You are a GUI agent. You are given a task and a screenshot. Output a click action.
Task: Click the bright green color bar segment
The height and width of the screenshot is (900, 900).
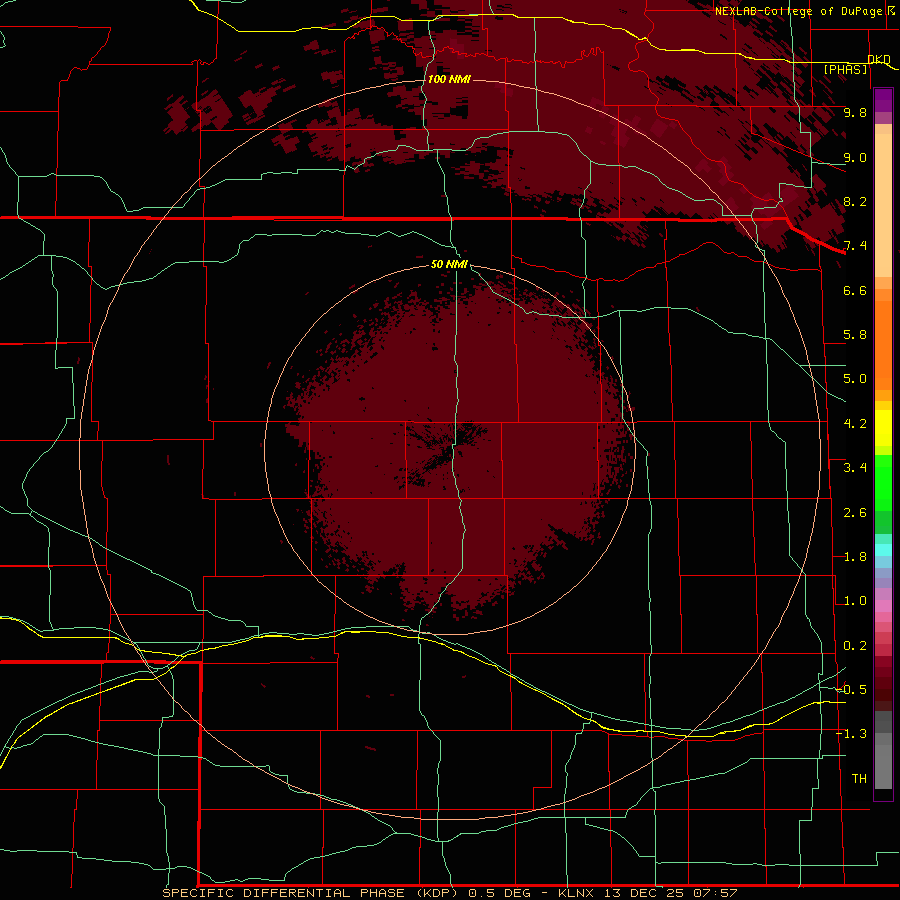pos(883,483)
